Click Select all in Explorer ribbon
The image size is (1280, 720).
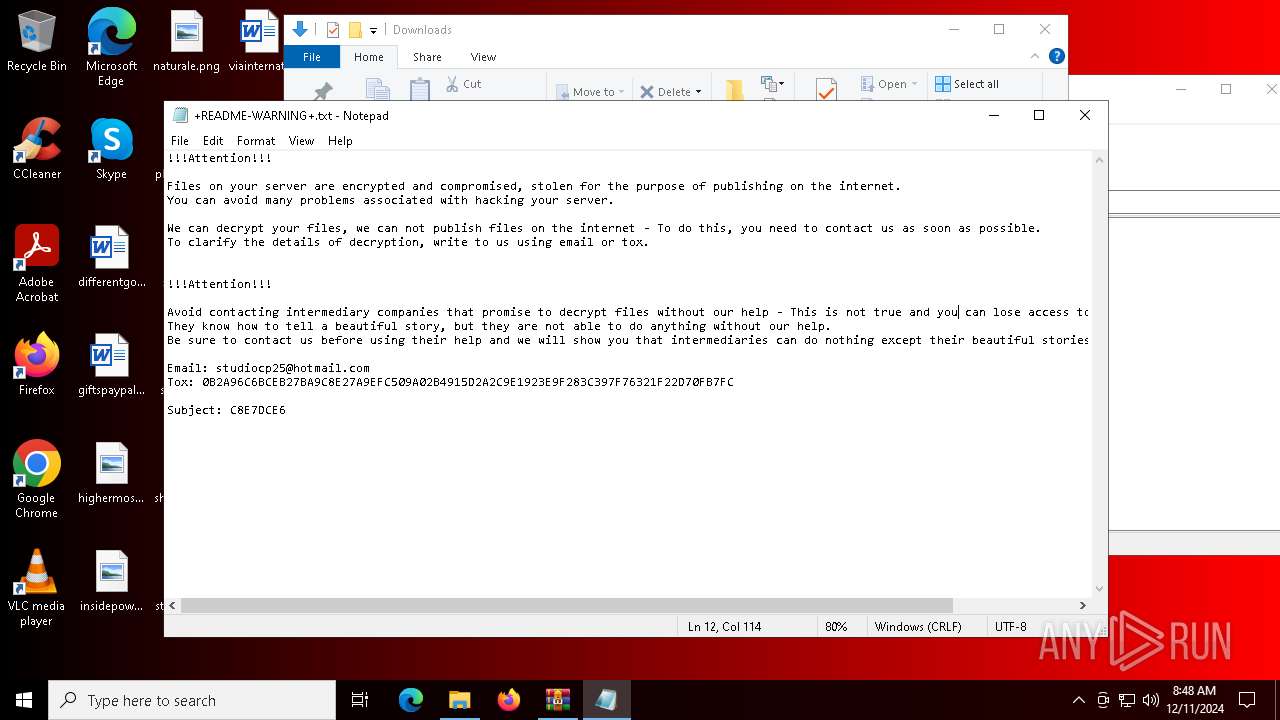(967, 84)
